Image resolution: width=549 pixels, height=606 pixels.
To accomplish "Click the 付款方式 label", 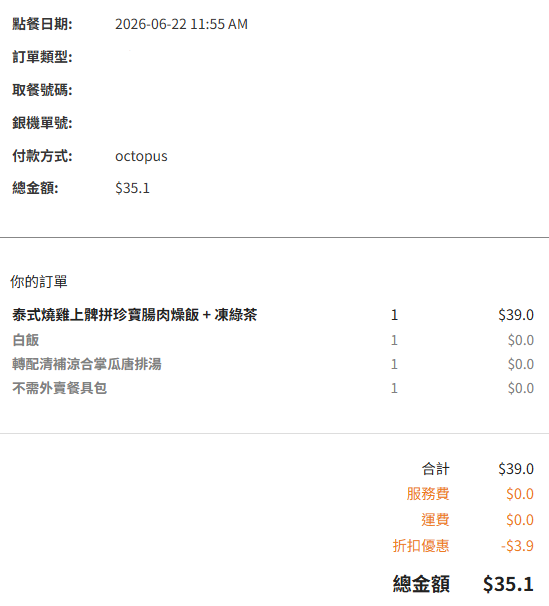I will [x=42, y=156].
